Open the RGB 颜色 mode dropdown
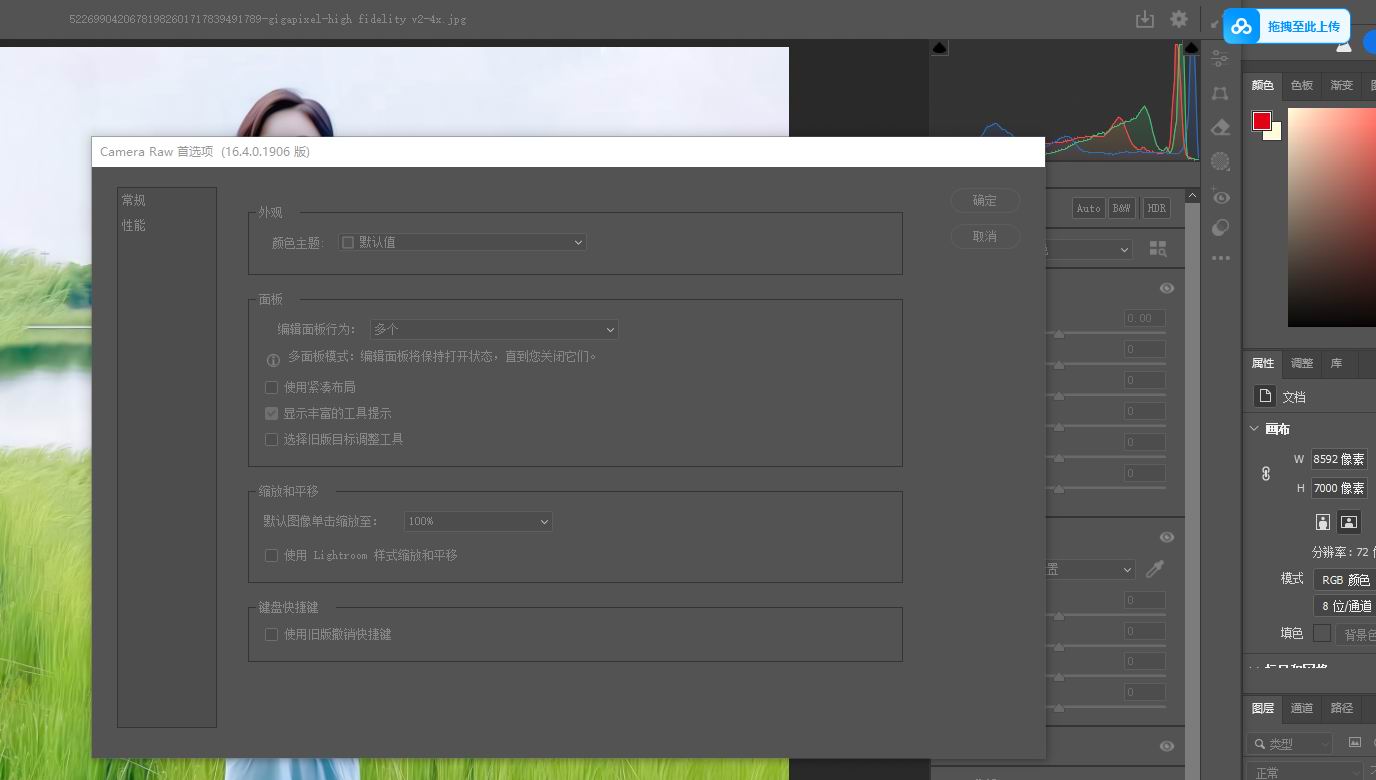 tap(1345, 580)
